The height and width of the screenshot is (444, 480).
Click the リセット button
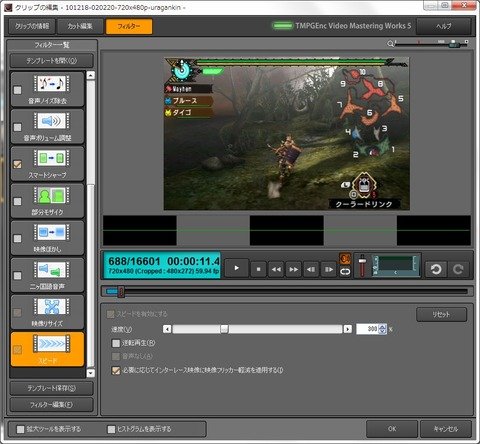tap(441, 314)
